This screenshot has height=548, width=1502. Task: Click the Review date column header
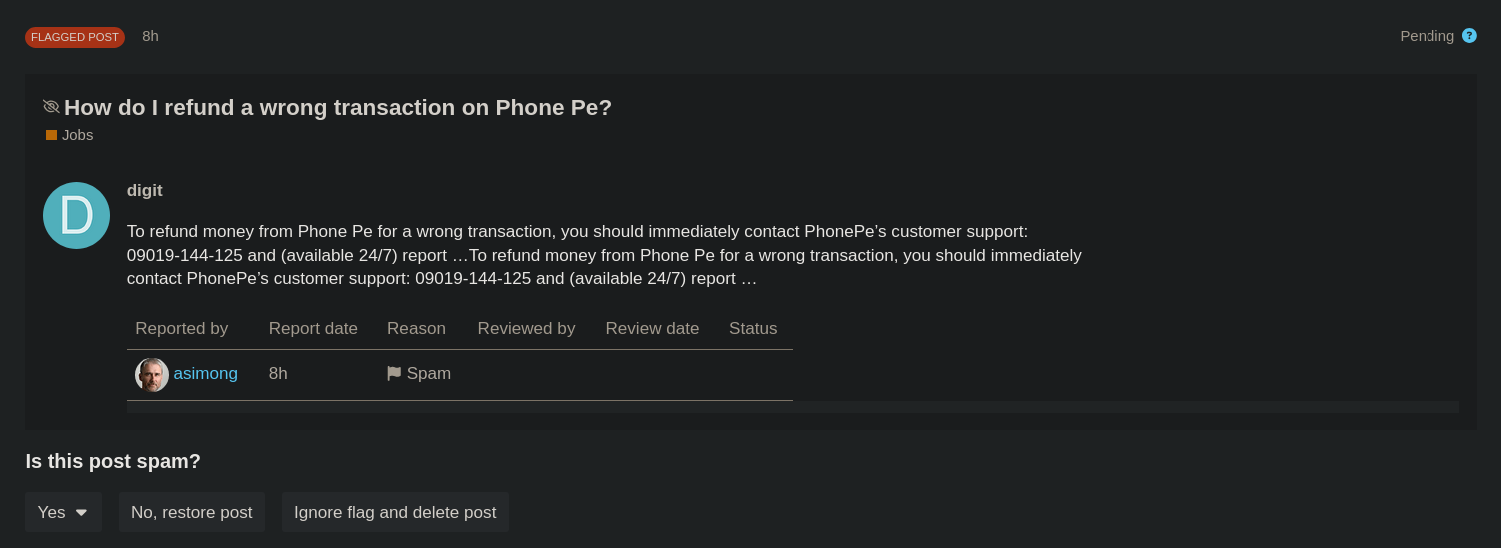coord(652,328)
